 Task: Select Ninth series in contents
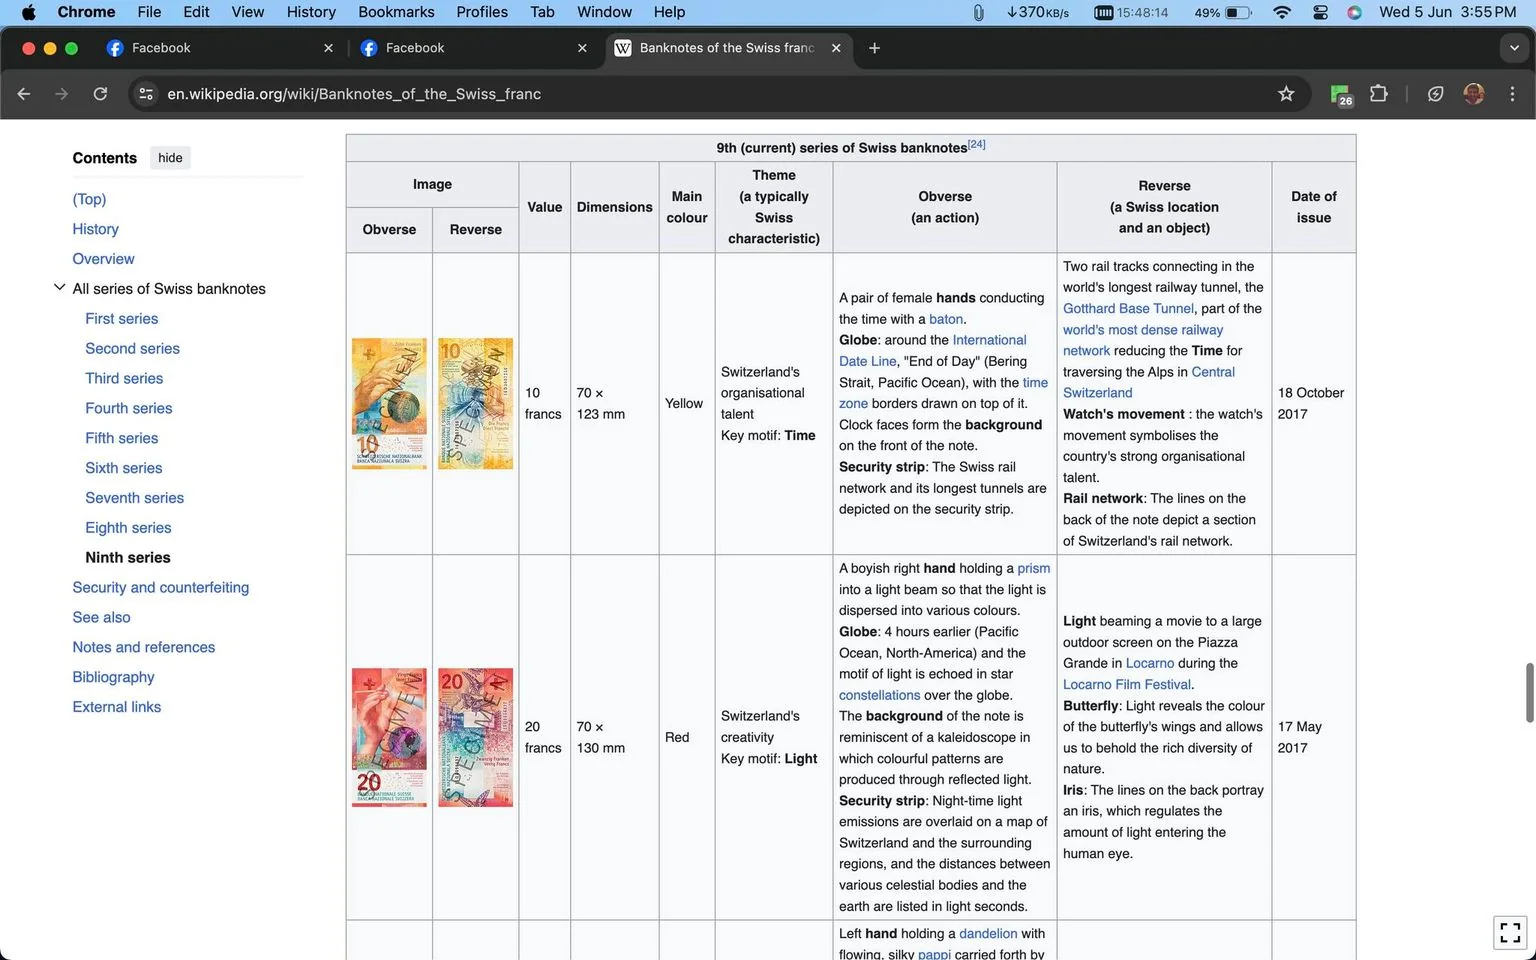pyautogui.click(x=127, y=558)
